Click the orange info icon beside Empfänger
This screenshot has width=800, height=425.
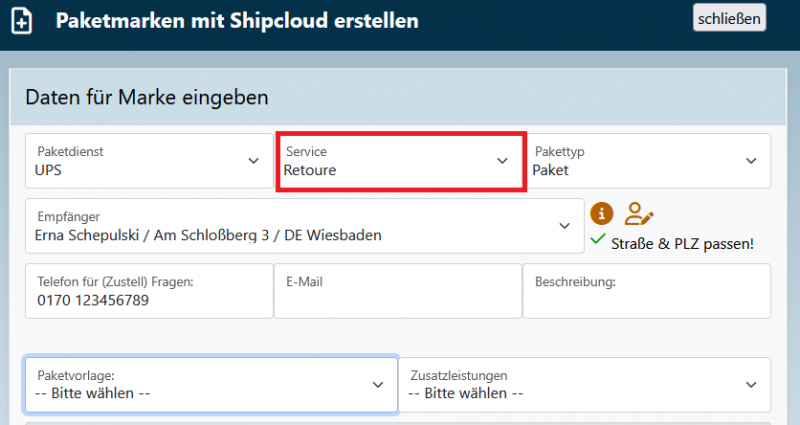coord(601,213)
